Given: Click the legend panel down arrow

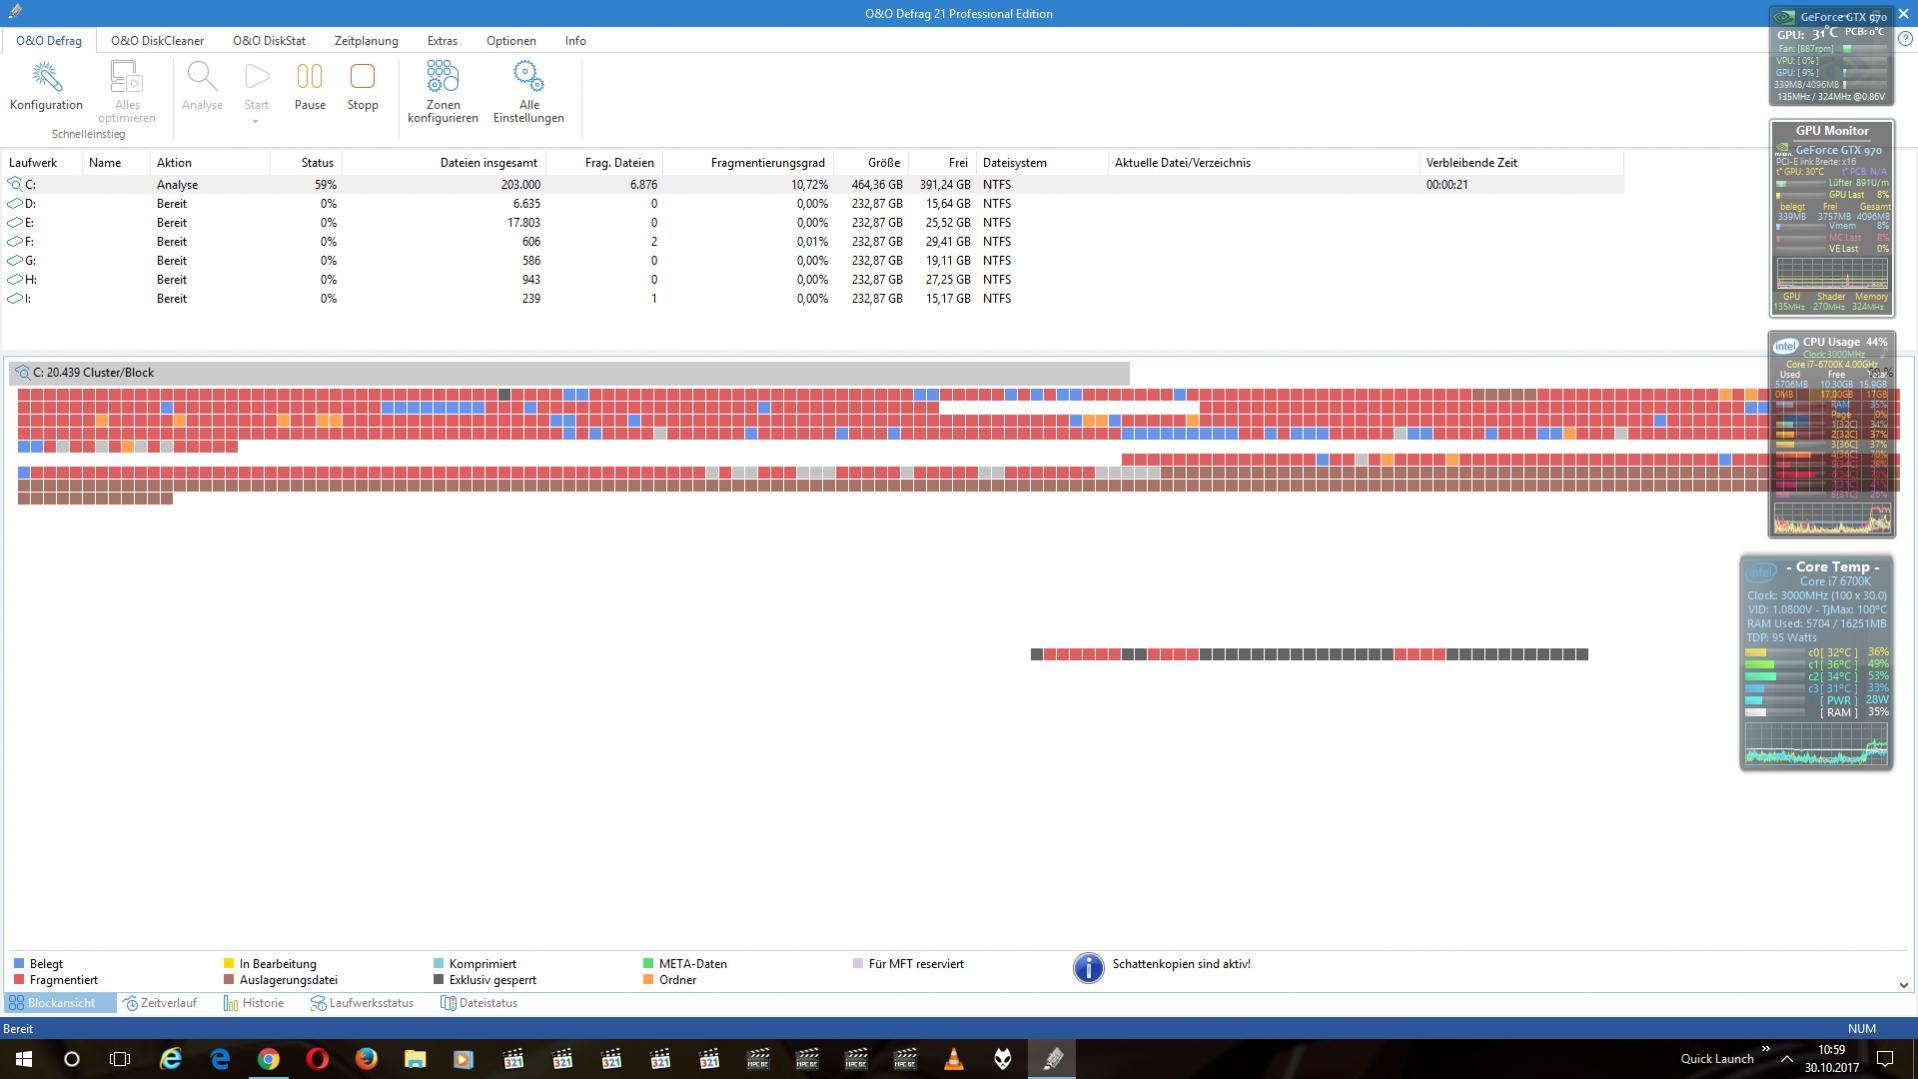Looking at the screenshot, I should (1903, 985).
